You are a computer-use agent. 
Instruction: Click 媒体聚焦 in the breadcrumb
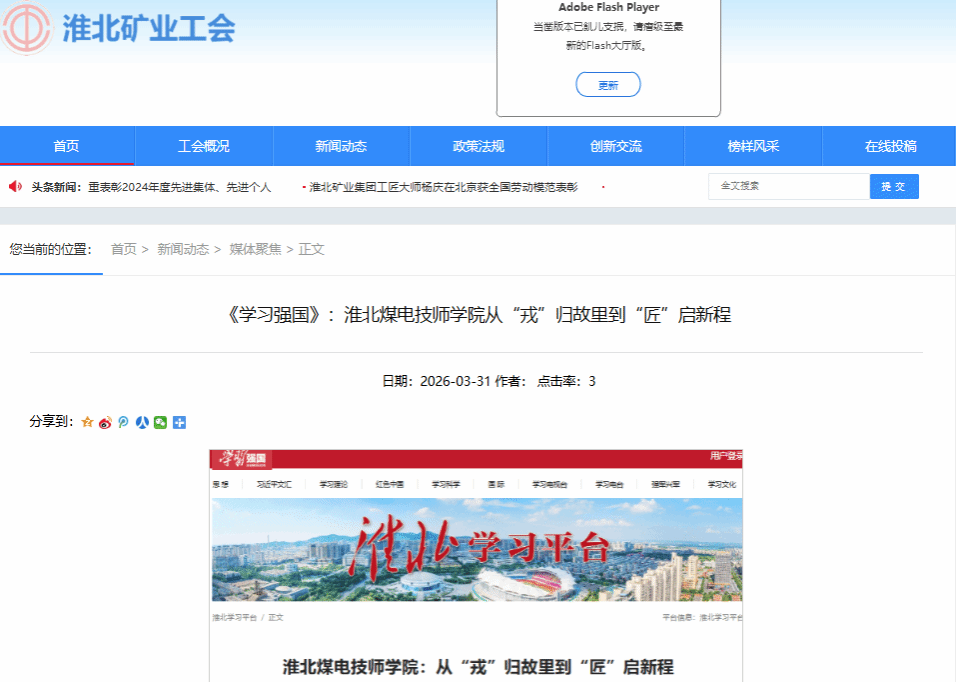[x=255, y=249]
